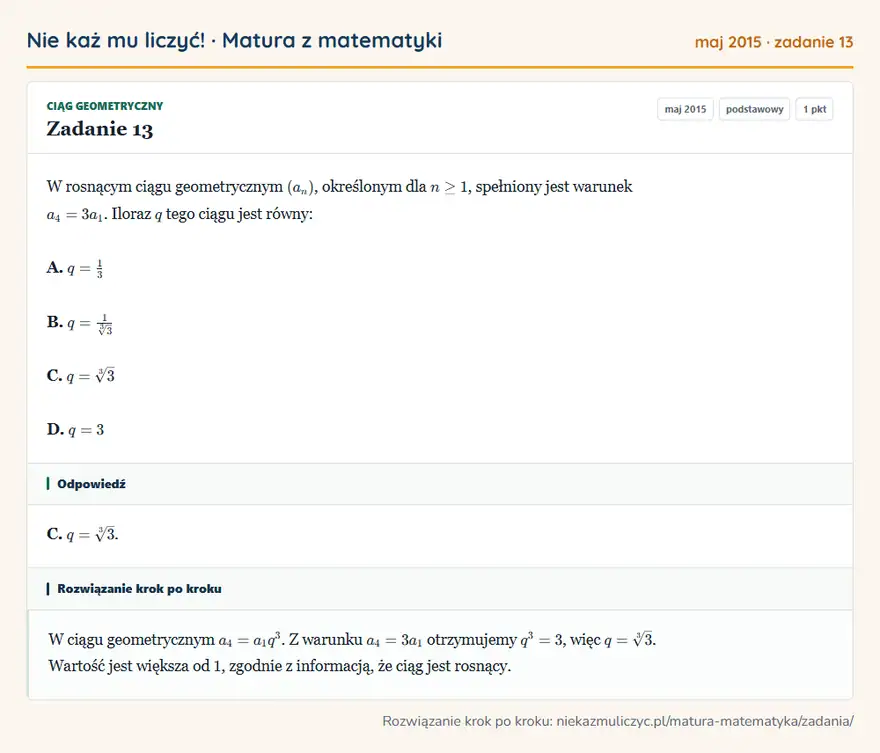This screenshot has height=753, width=880.
Task: Select answer option D, q = 3
Action: pyautogui.click(x=75, y=430)
